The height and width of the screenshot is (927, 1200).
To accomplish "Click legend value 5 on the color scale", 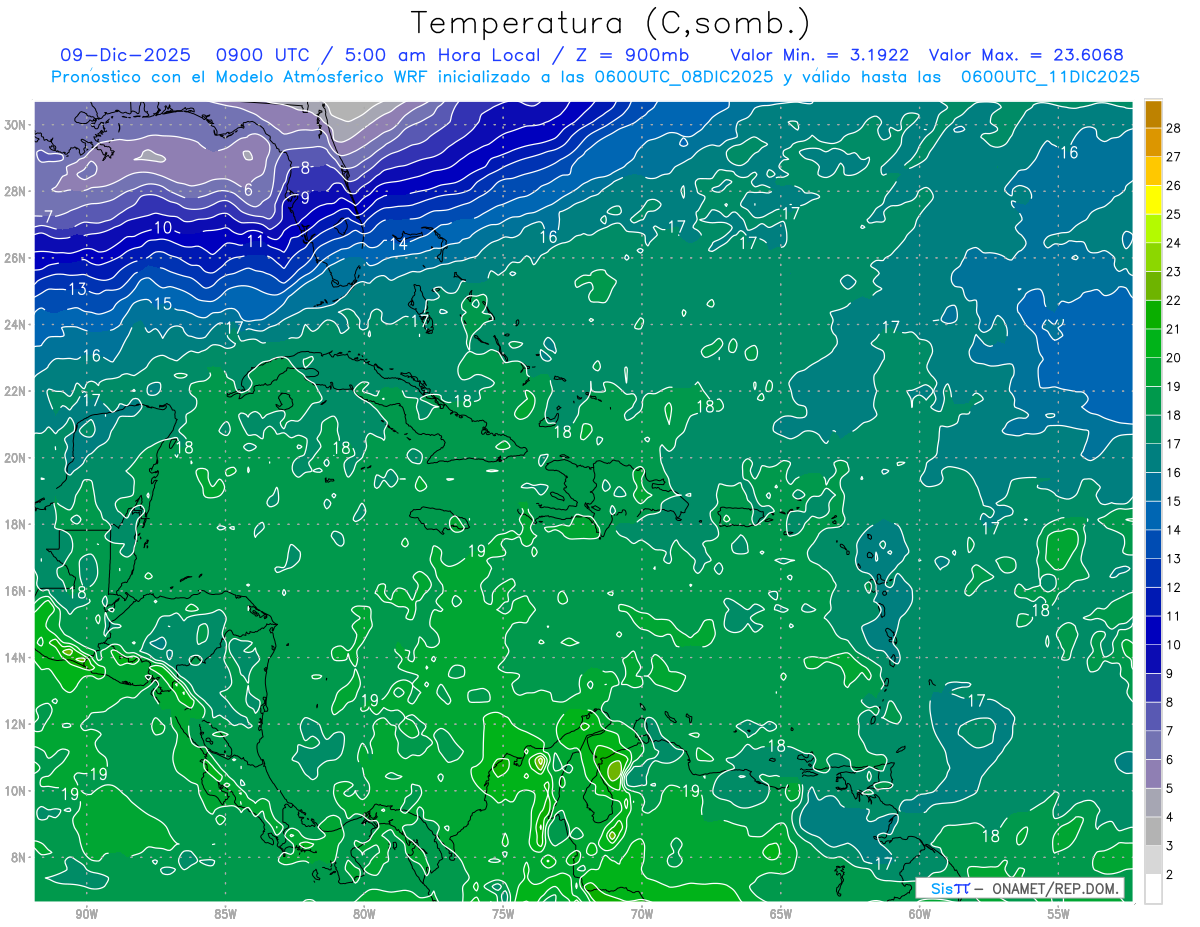I will click(x=1170, y=788).
